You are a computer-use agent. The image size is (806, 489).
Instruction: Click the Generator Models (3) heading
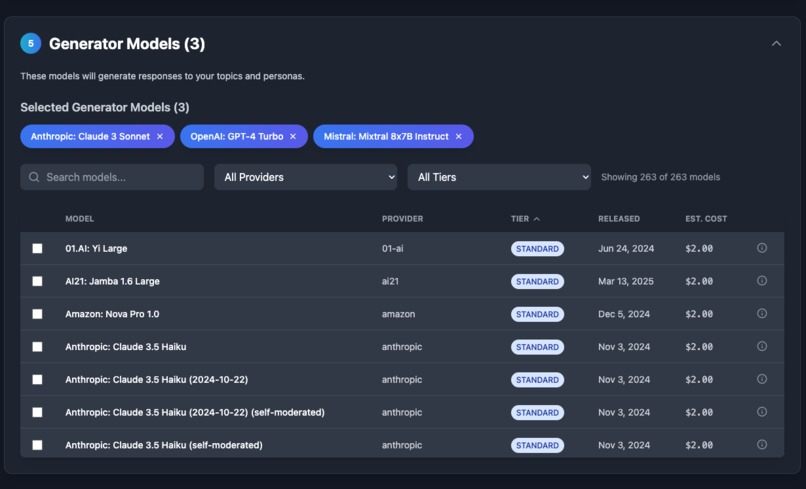(x=127, y=44)
